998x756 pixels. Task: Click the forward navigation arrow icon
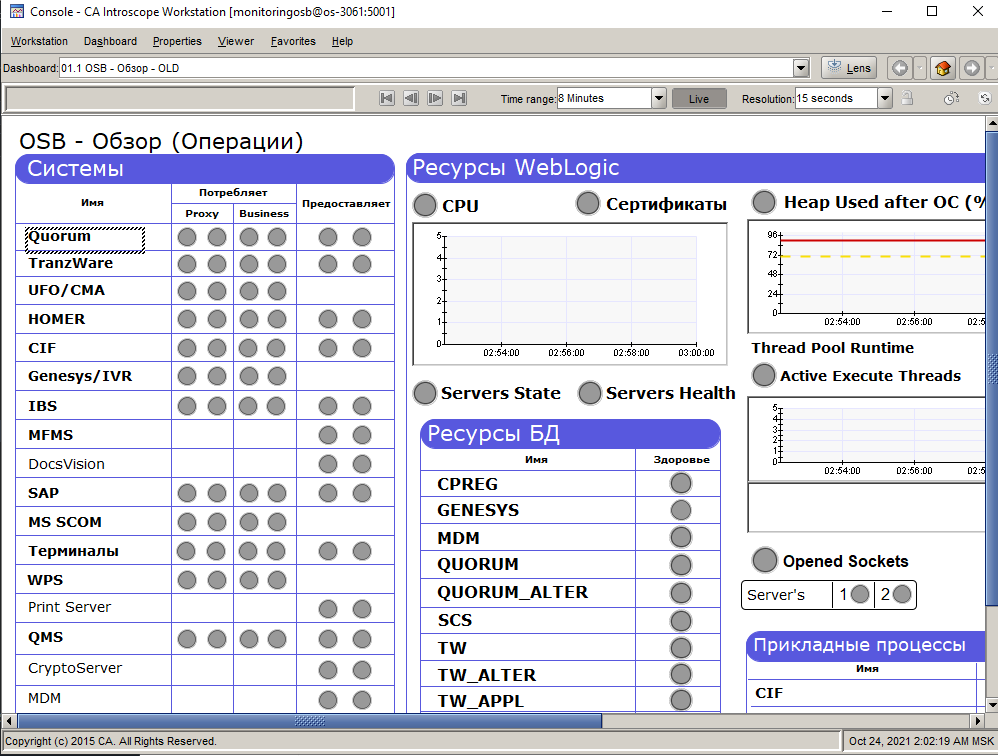point(971,68)
